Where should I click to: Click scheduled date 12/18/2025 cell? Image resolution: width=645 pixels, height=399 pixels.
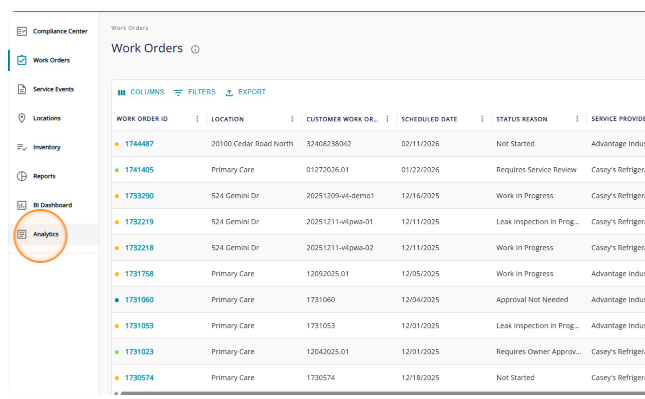tap(420, 378)
